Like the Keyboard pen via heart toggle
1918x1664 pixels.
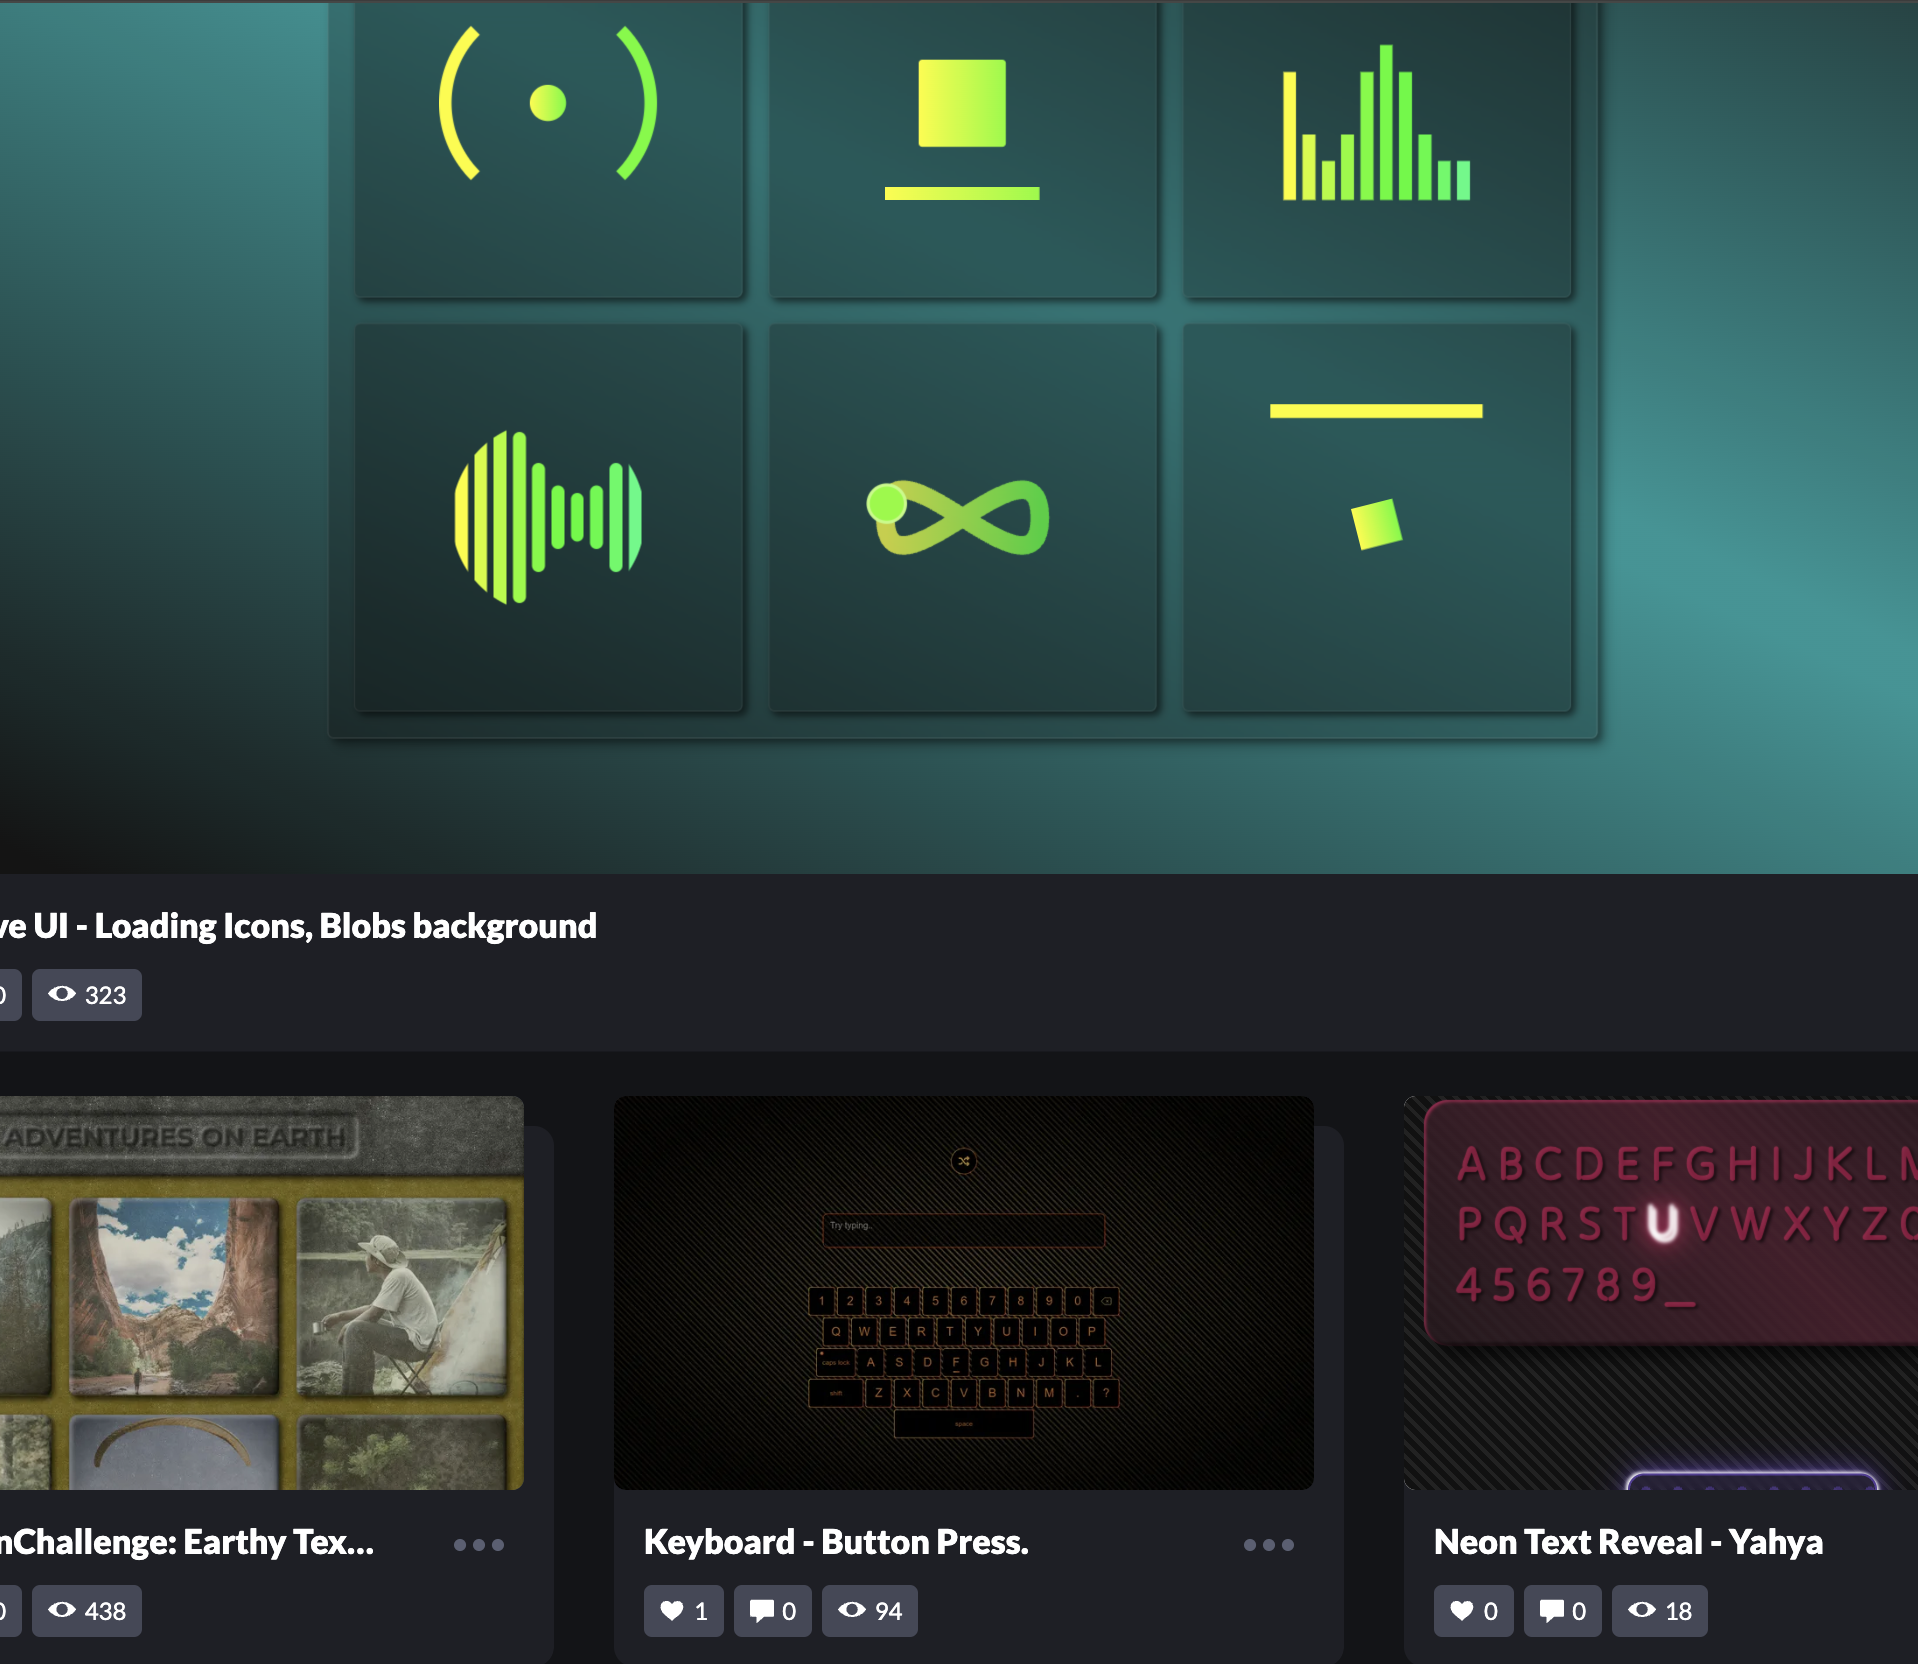683,1611
